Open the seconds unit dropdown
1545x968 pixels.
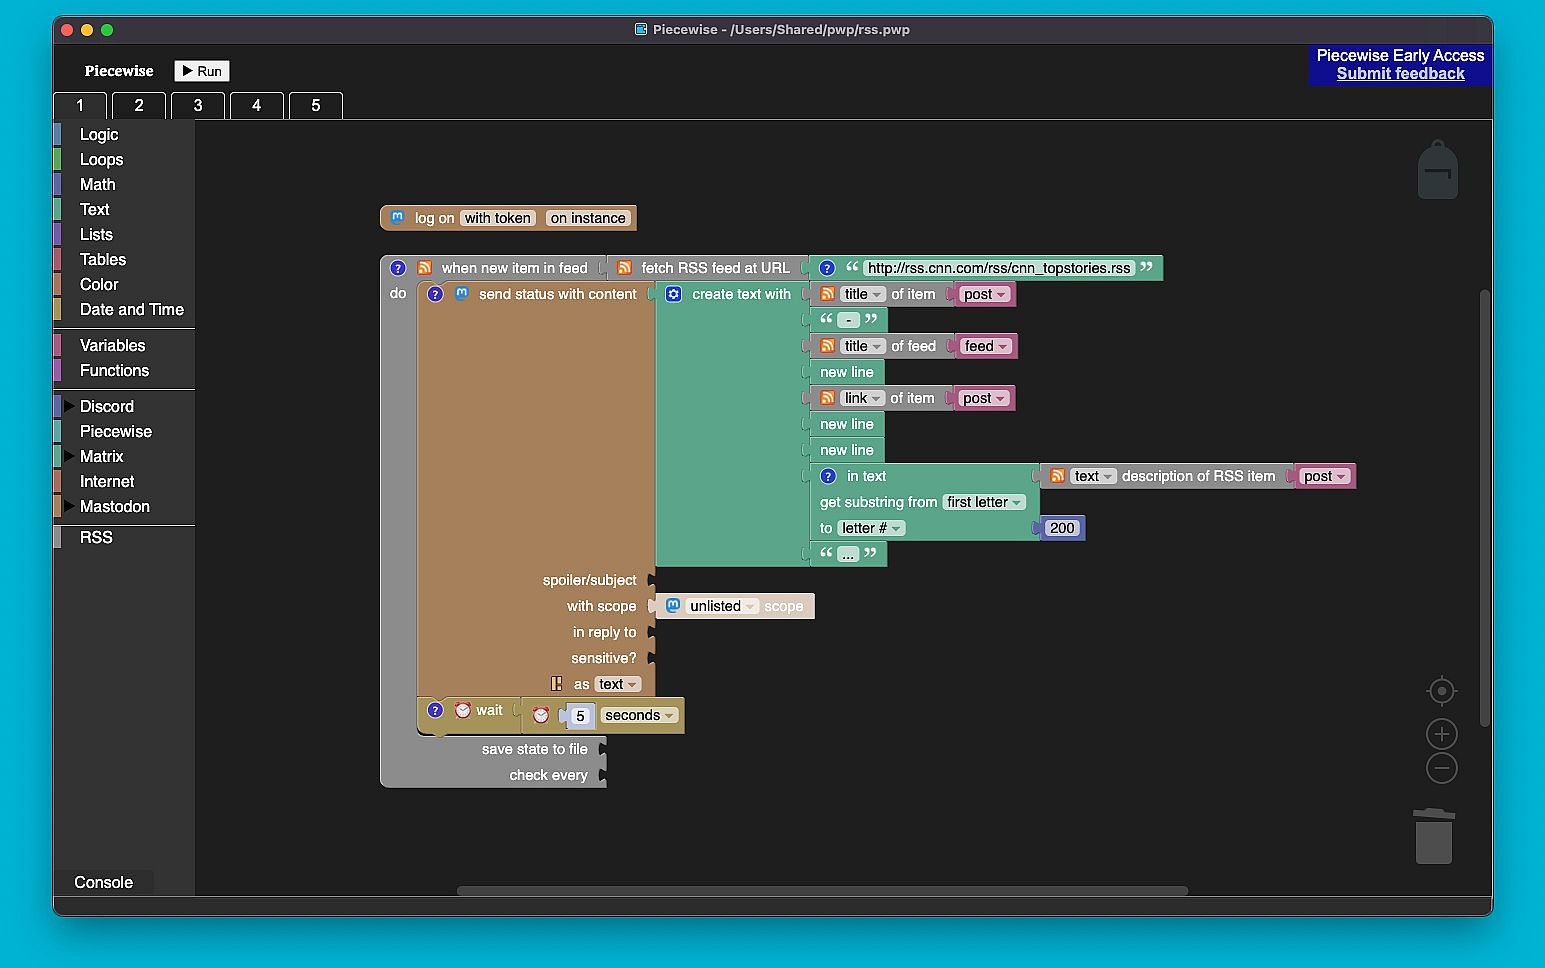640,715
